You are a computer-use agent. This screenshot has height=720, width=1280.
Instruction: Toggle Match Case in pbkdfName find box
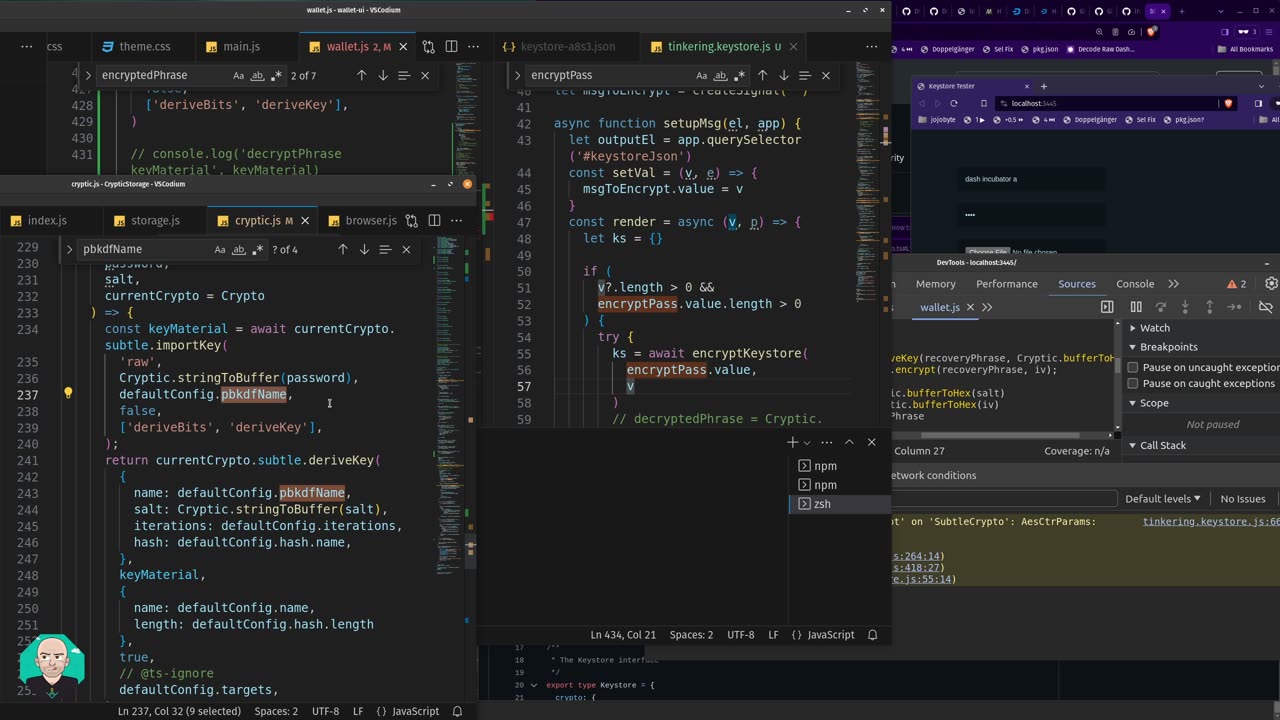pos(219,249)
